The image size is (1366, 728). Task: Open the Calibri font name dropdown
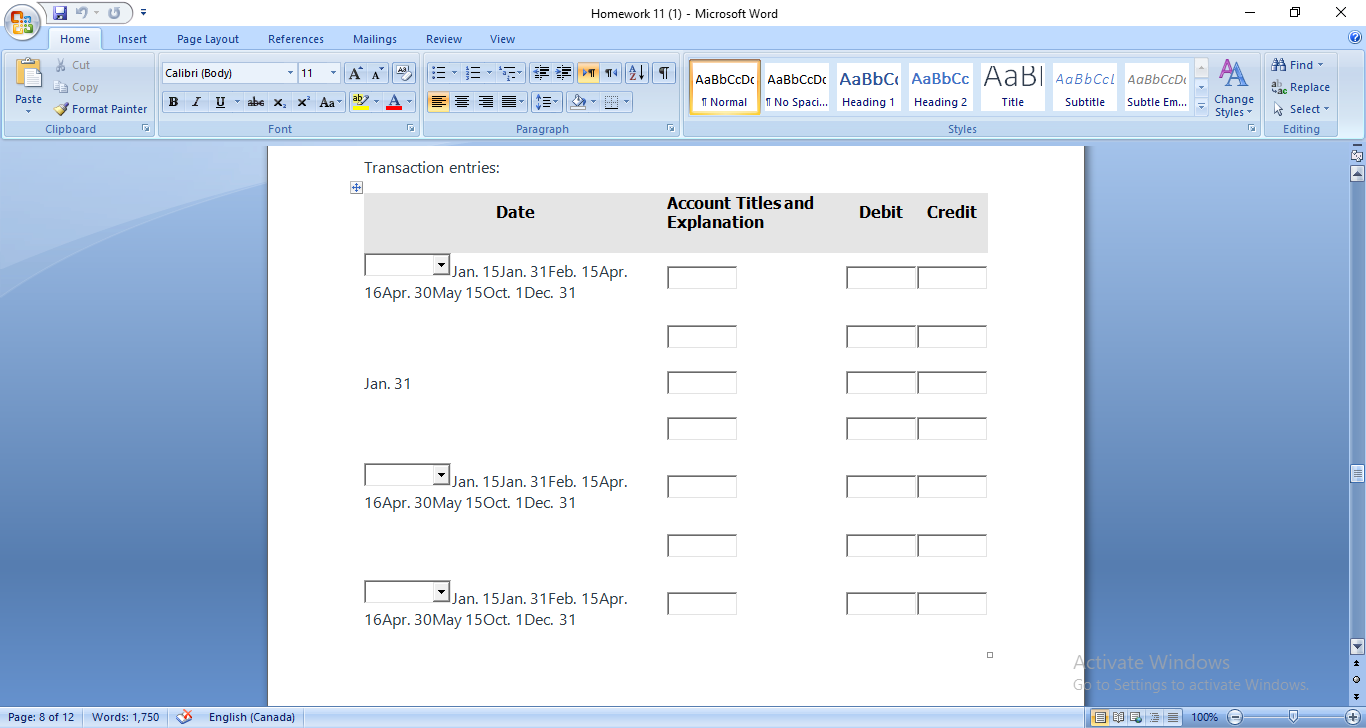[289, 72]
